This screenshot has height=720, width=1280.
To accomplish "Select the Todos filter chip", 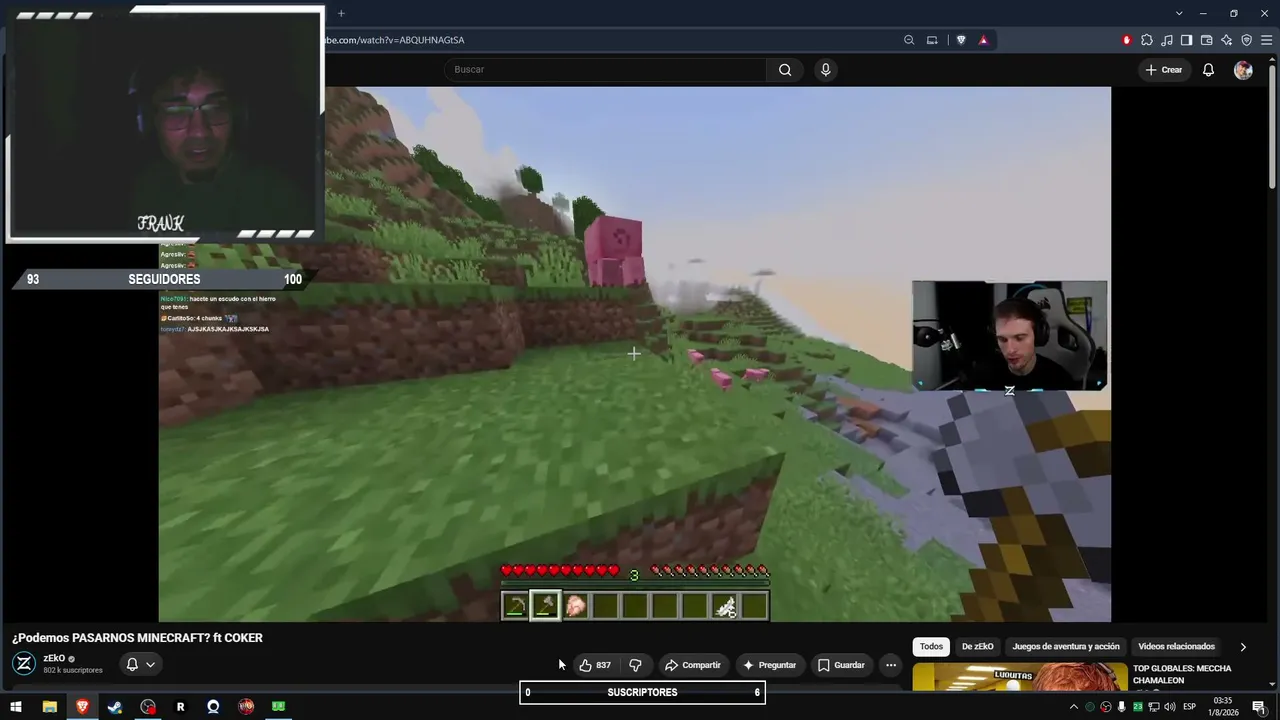I will point(931,647).
